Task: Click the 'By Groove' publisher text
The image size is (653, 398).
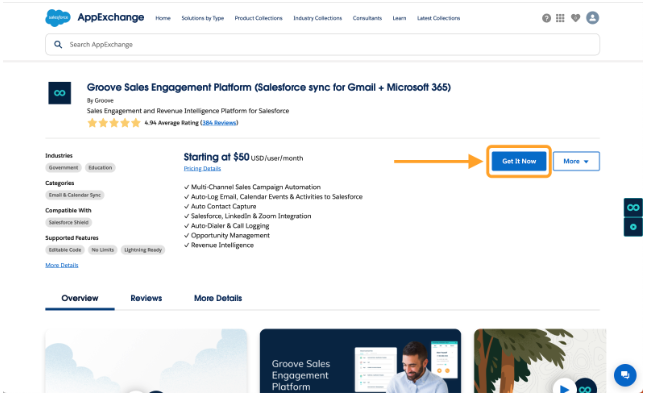Action: (100, 101)
